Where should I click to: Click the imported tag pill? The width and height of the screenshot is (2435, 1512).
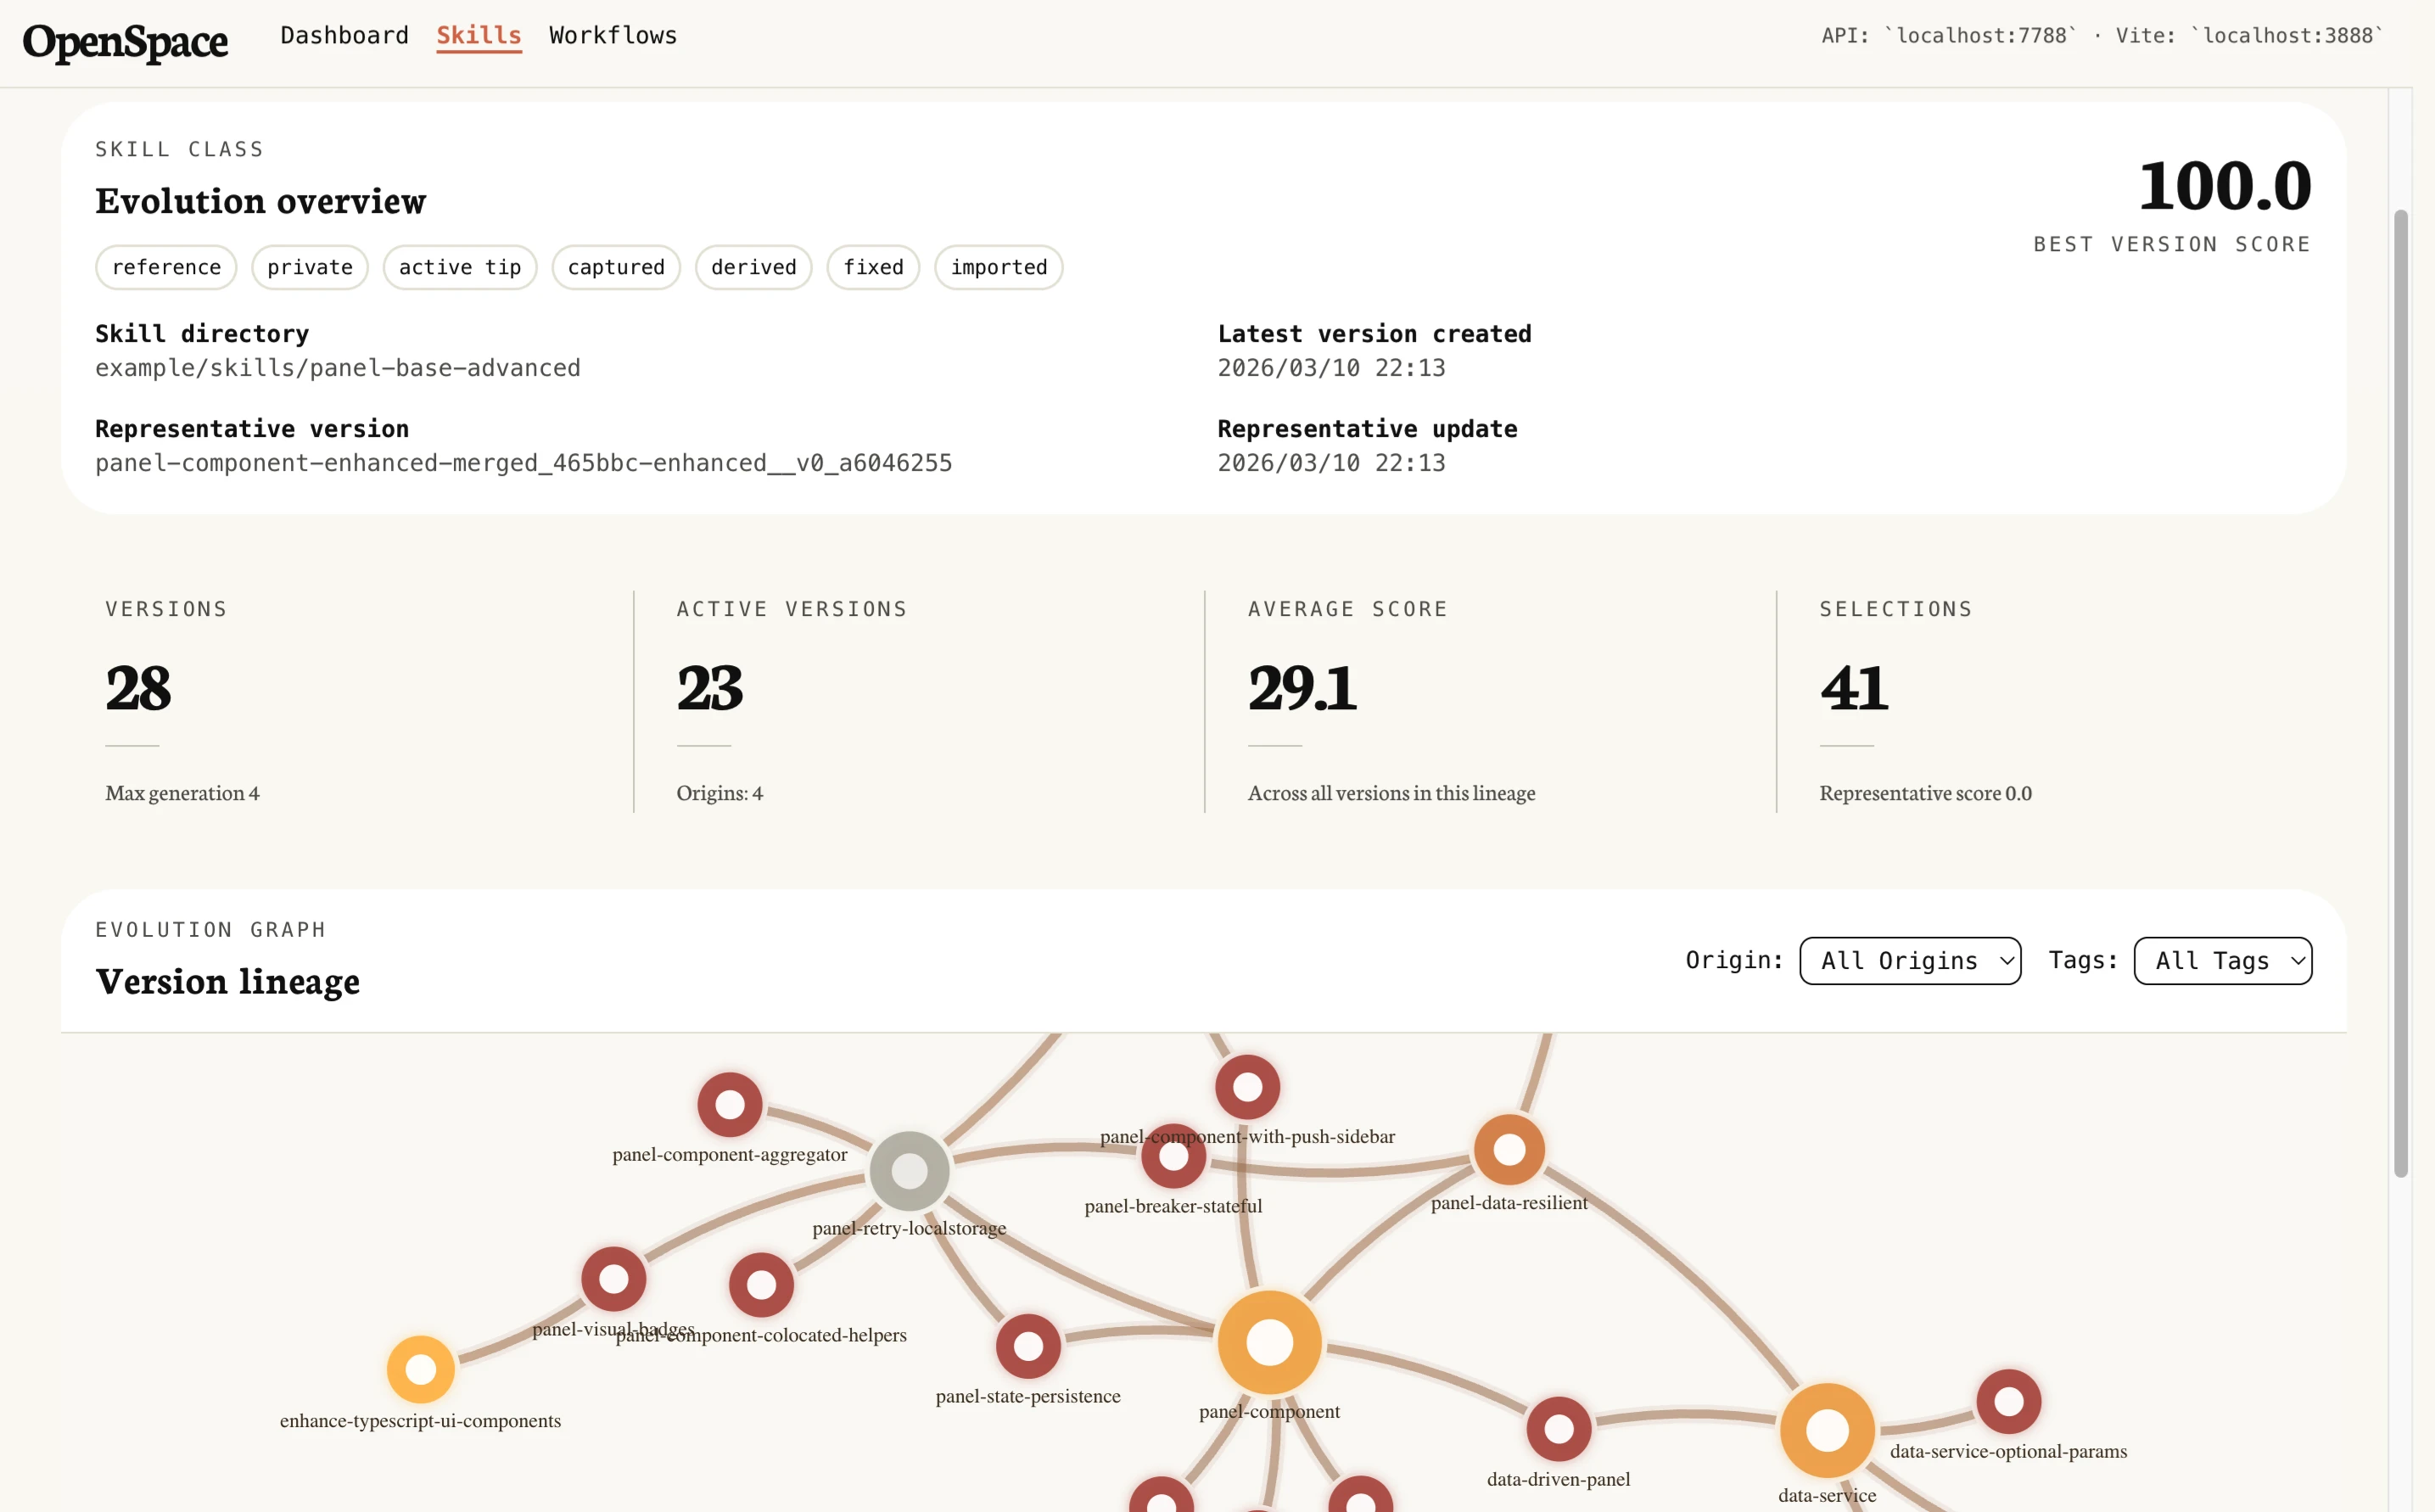999,267
